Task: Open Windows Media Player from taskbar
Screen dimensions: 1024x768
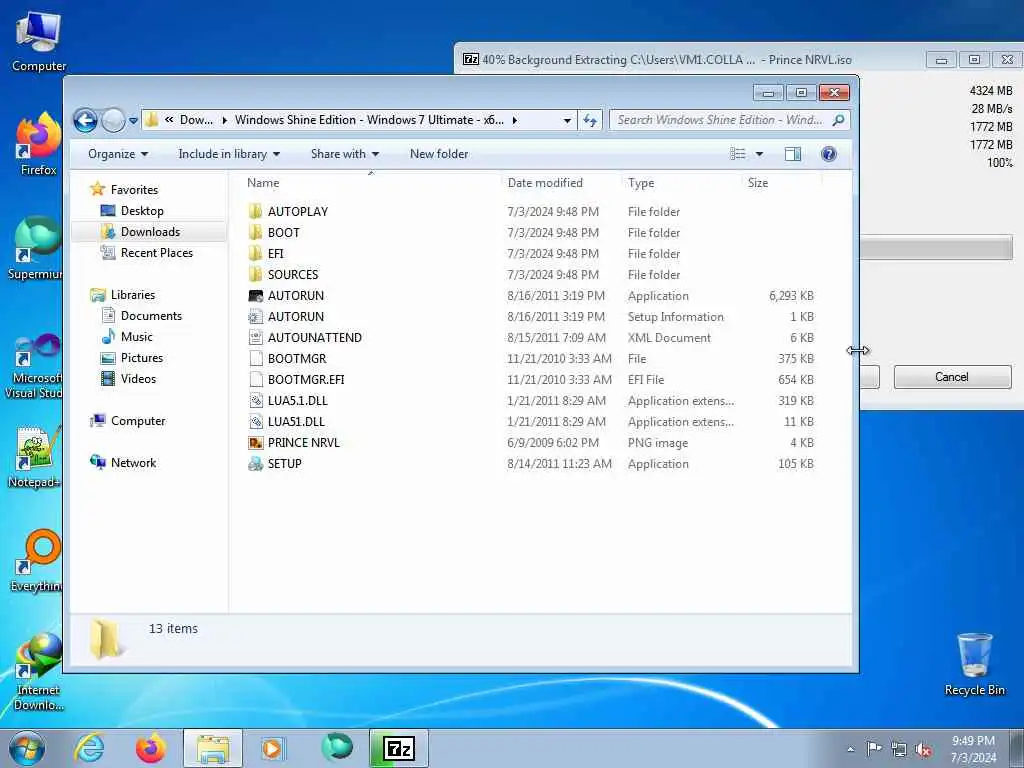Action: click(272, 748)
